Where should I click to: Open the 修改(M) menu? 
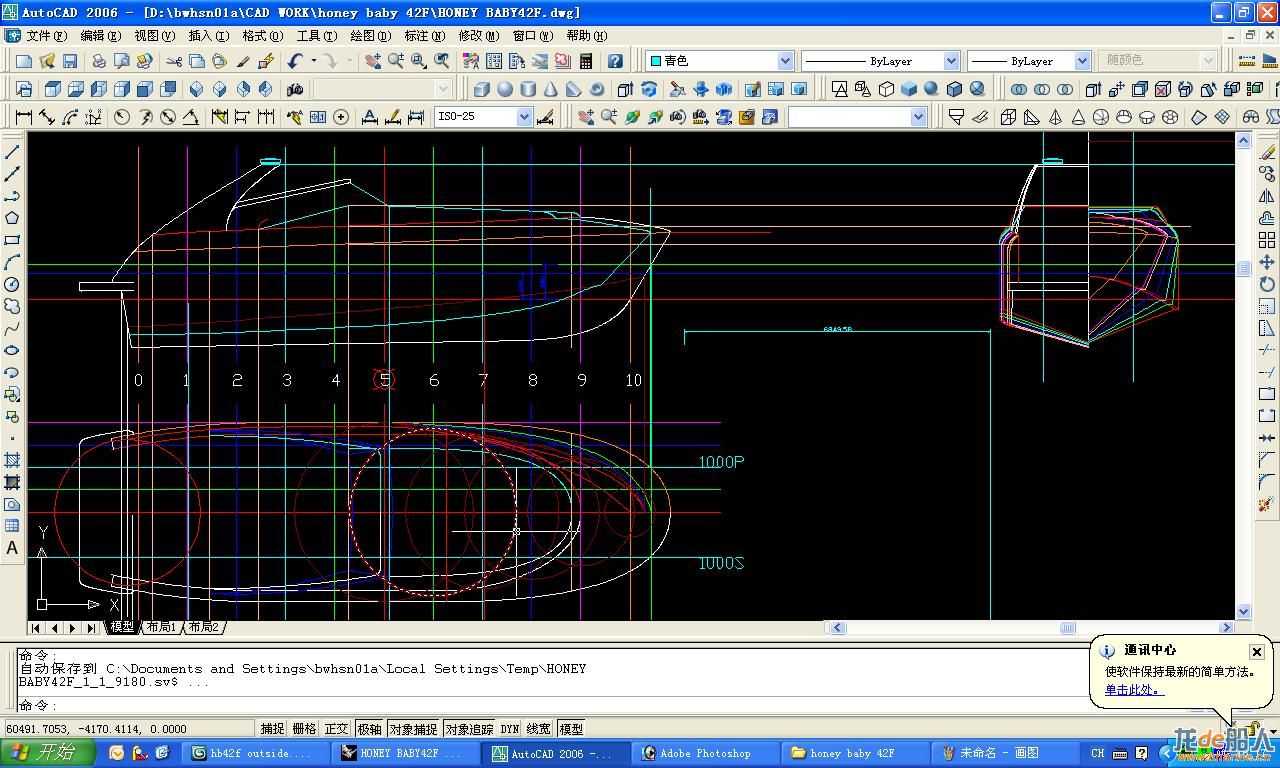[478, 35]
